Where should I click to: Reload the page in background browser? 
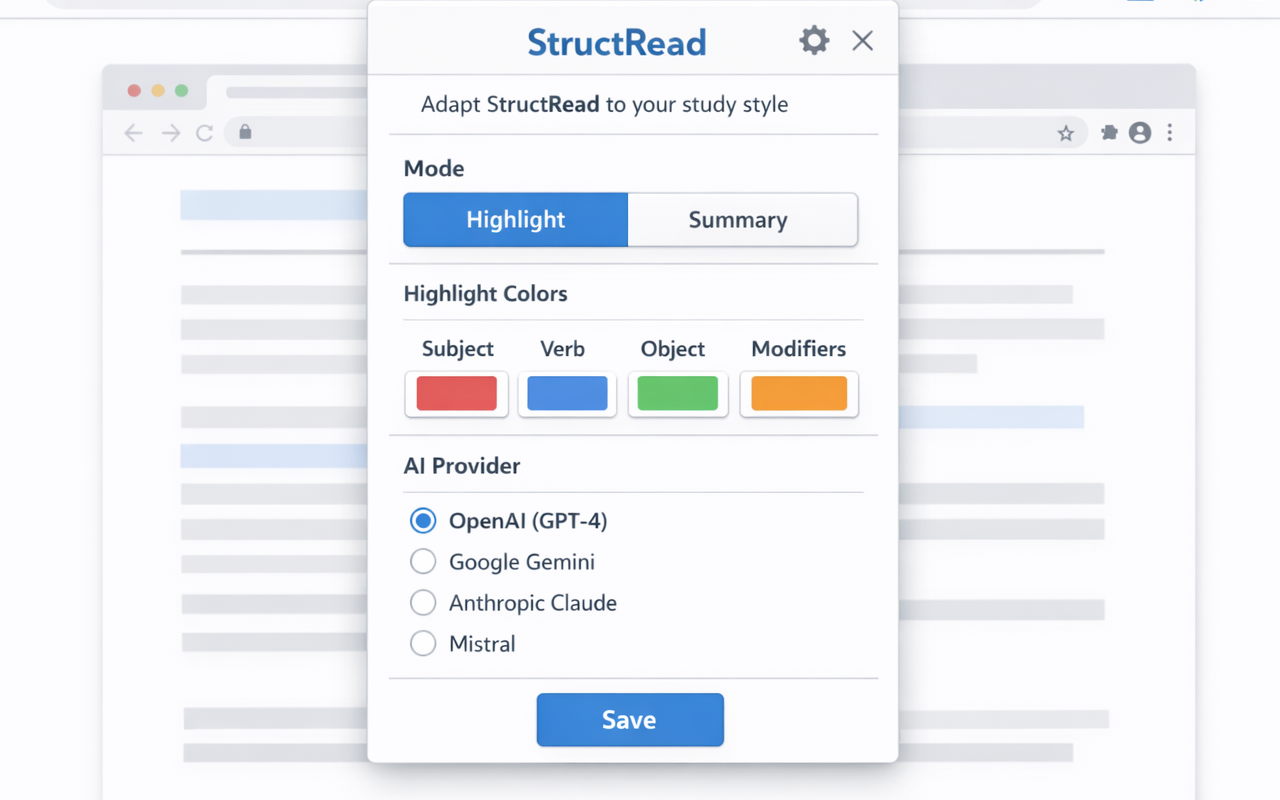tap(205, 133)
